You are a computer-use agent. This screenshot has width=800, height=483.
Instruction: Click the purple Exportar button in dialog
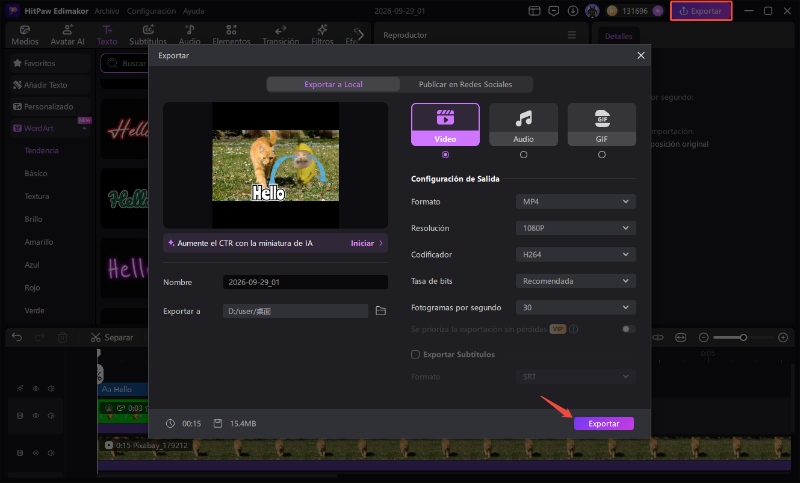pos(604,423)
